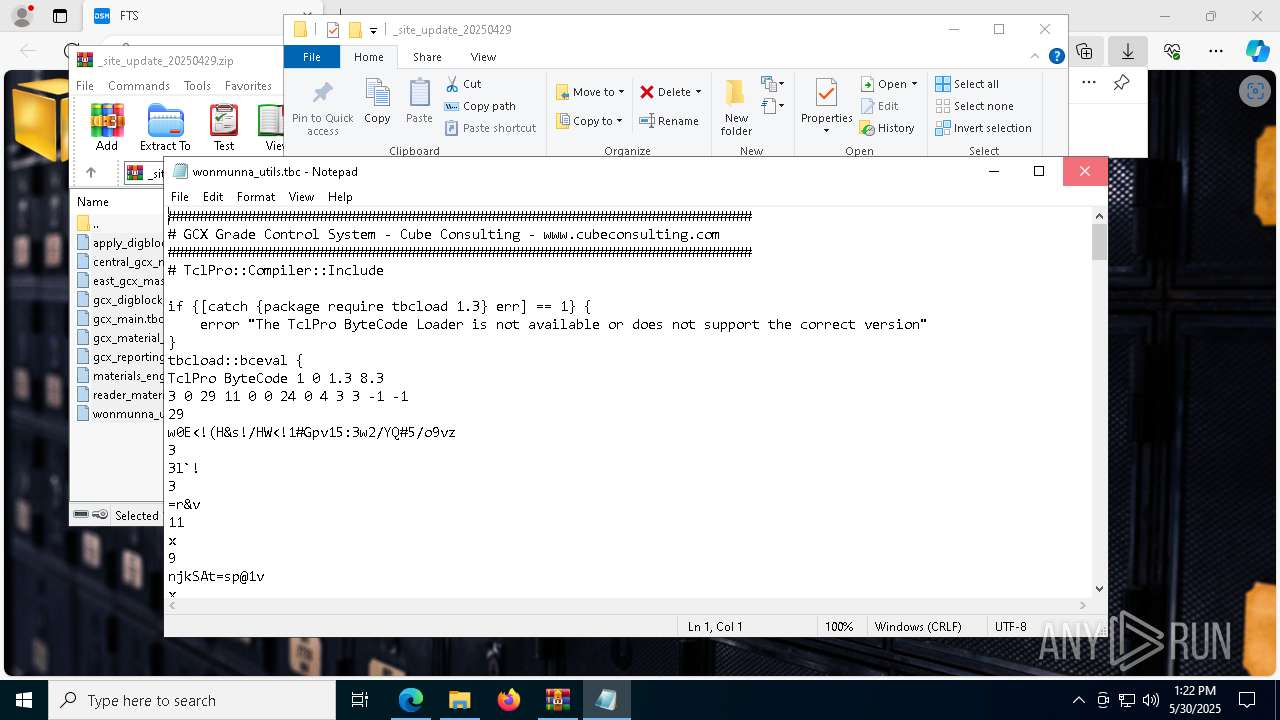Open Task View on taskbar

pos(360,700)
